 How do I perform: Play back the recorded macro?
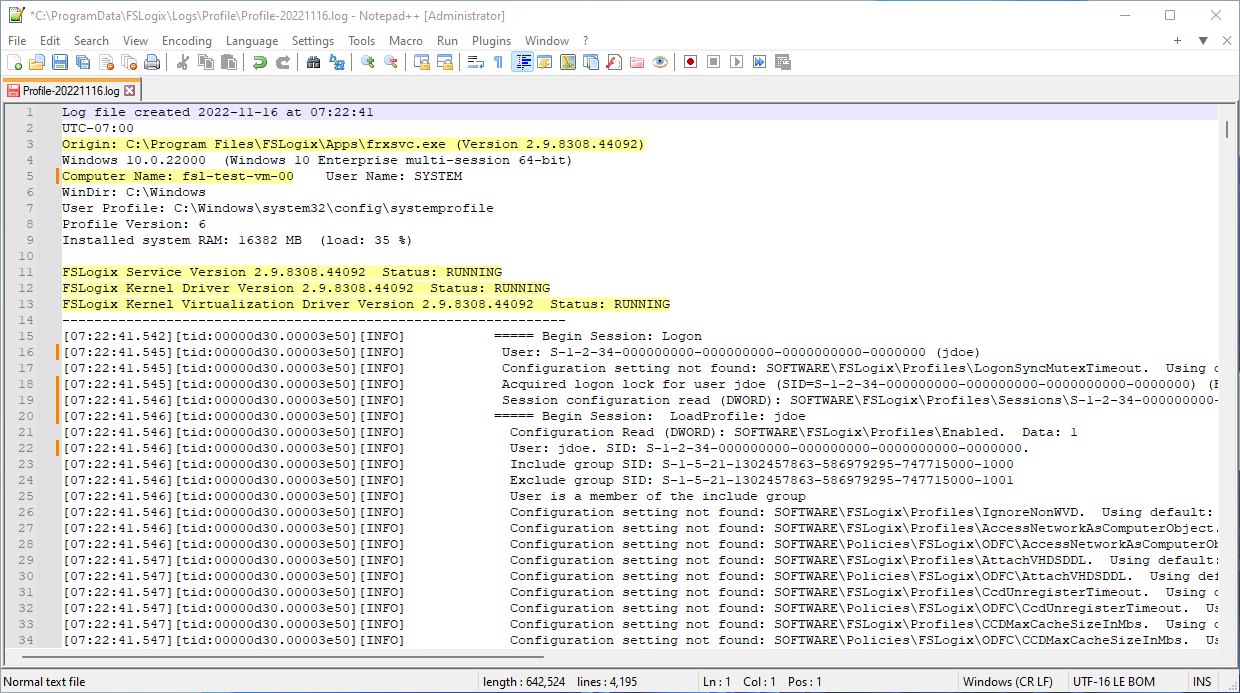(737, 62)
